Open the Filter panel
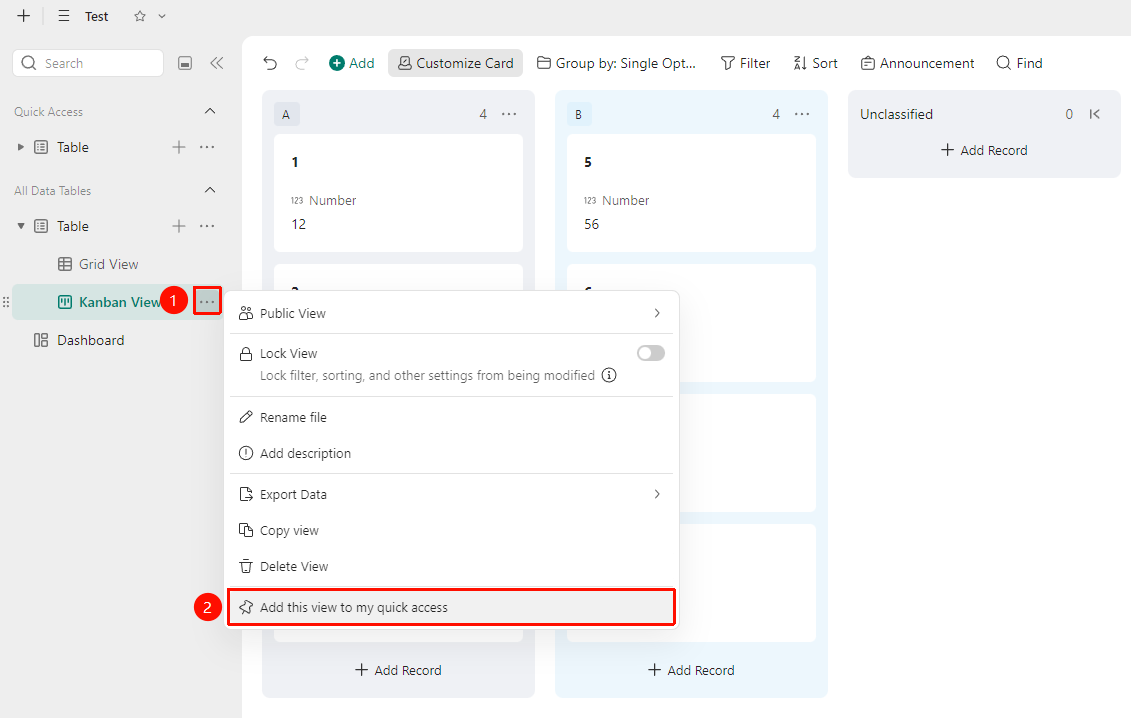Image resolution: width=1131 pixels, height=718 pixels. pyautogui.click(x=746, y=64)
